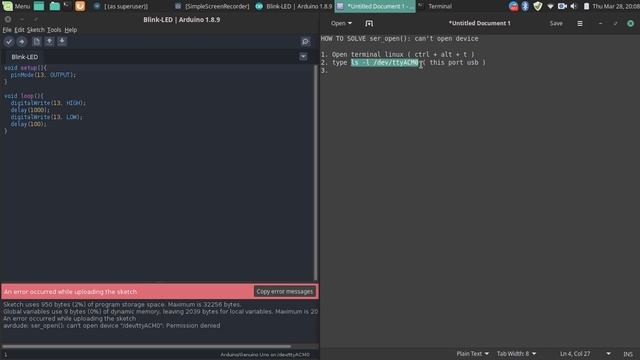The image size is (640, 360).
Task: Click the Arduino/Genuino Uno board status text
Action: click(265, 355)
